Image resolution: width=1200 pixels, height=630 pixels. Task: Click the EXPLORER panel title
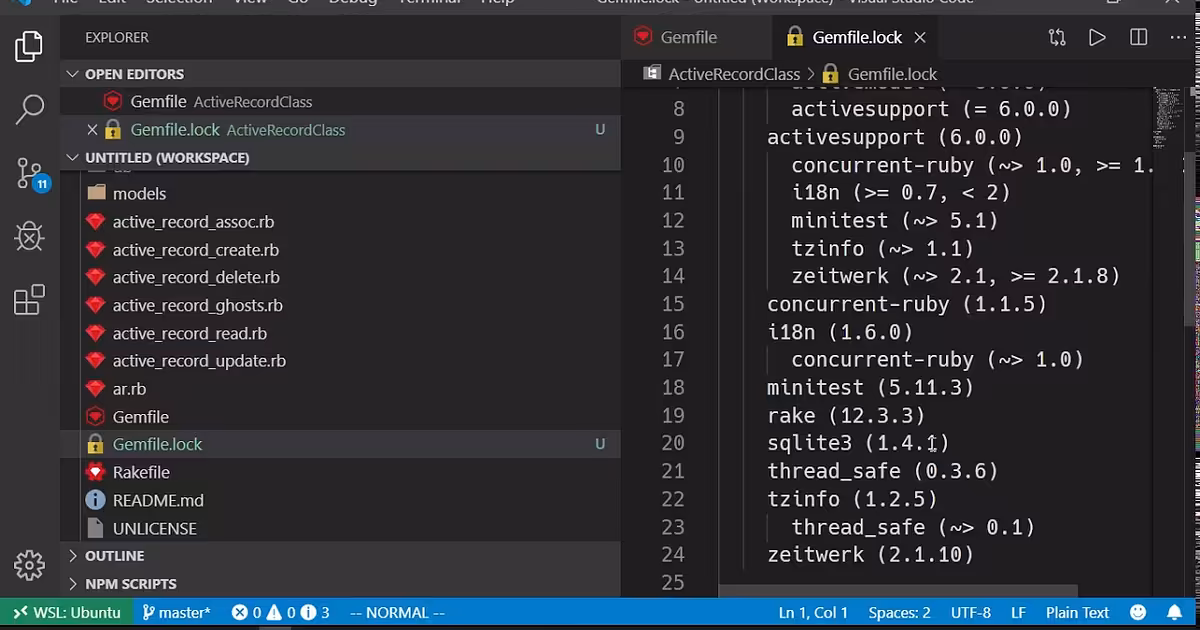tap(117, 38)
